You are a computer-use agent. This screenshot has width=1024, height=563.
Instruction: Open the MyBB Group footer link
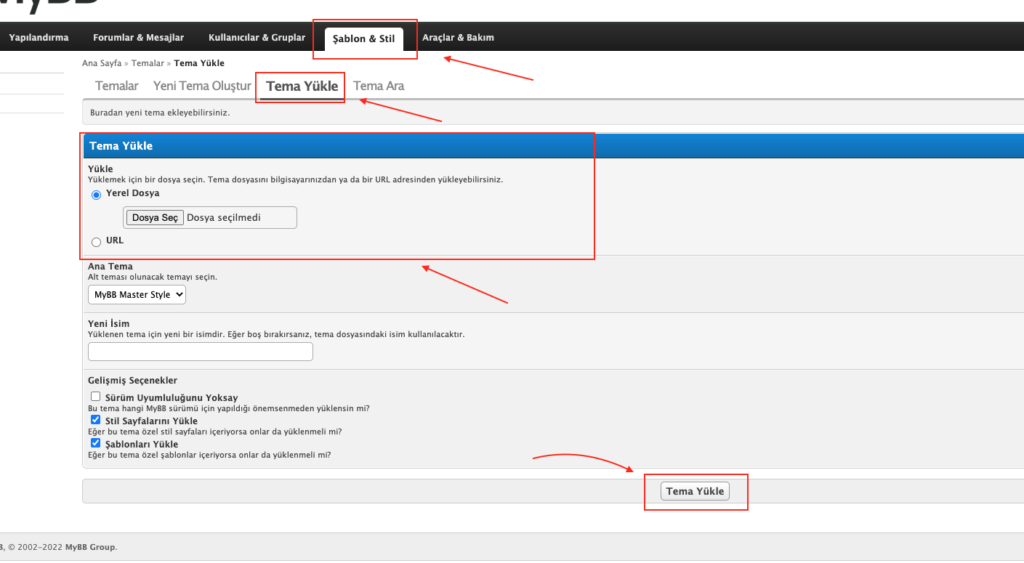click(91, 547)
